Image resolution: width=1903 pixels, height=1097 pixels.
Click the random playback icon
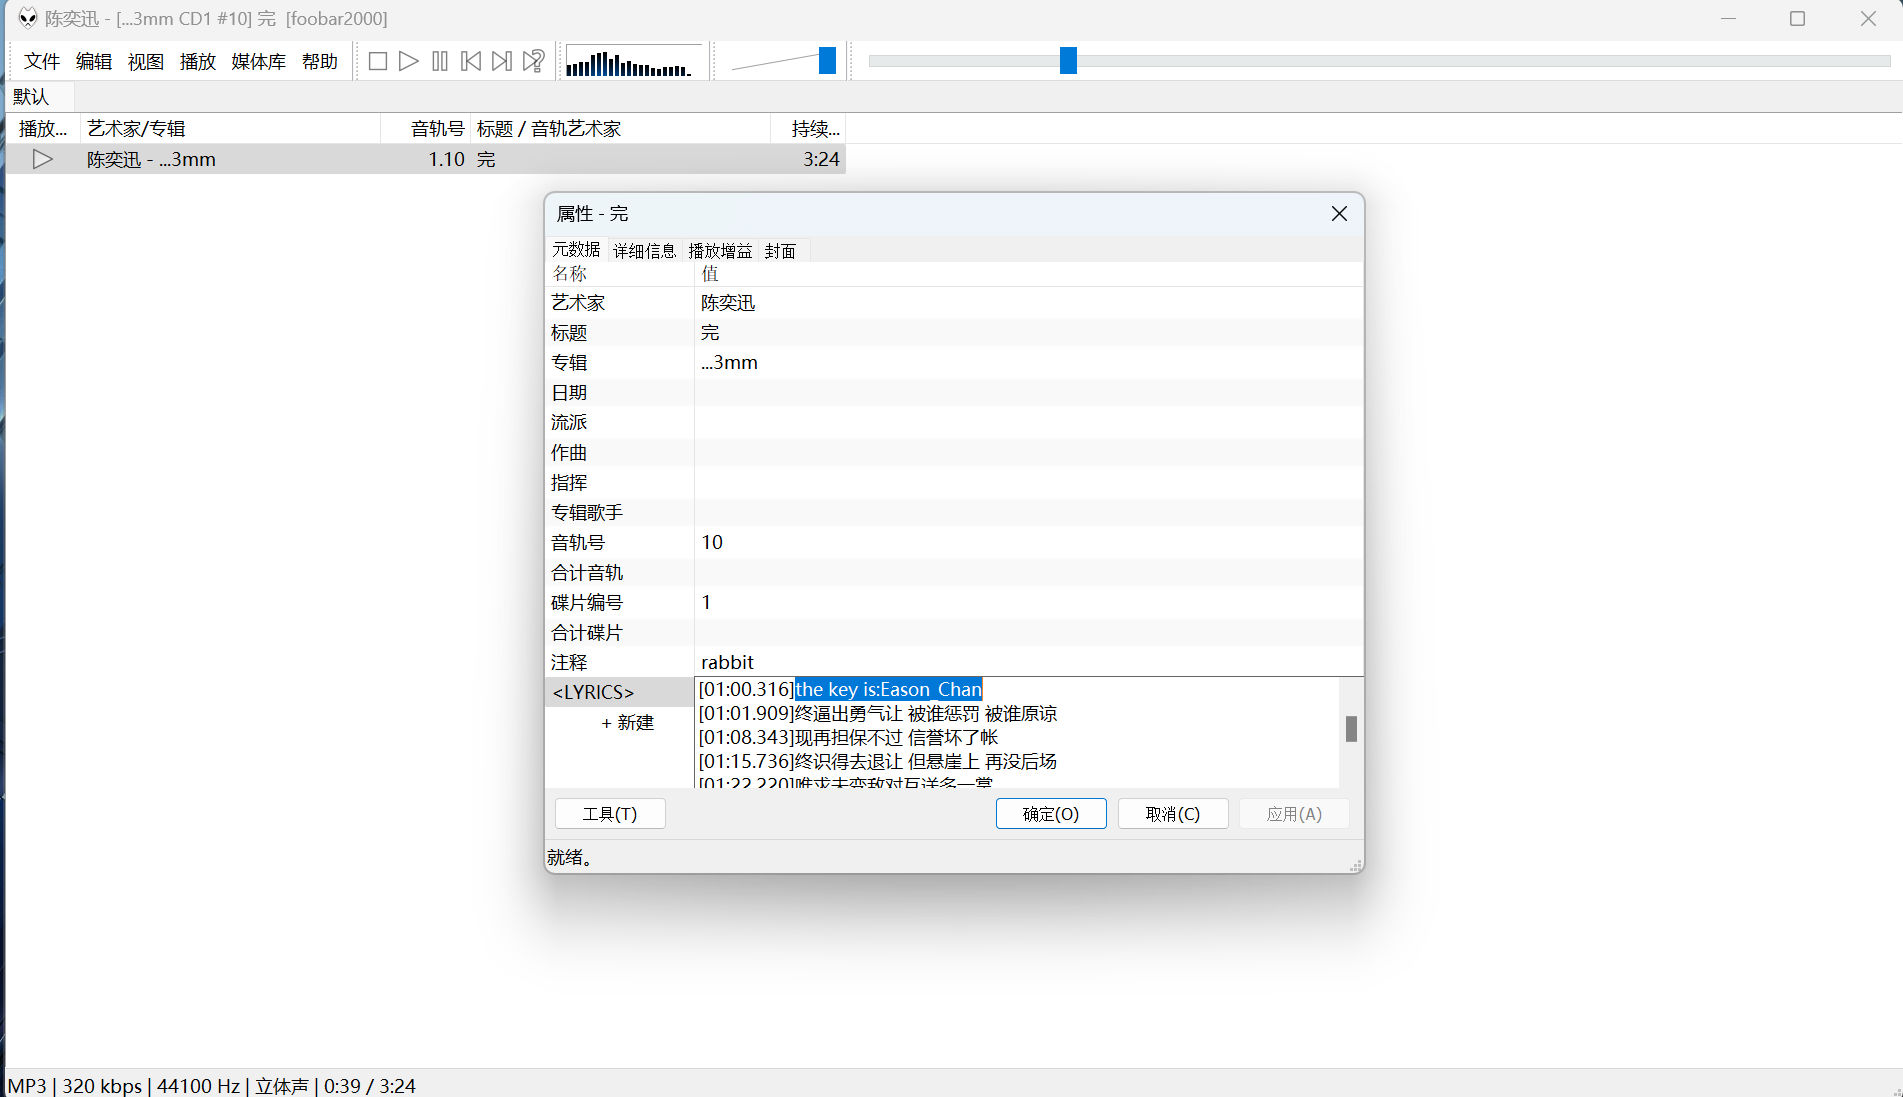(534, 61)
